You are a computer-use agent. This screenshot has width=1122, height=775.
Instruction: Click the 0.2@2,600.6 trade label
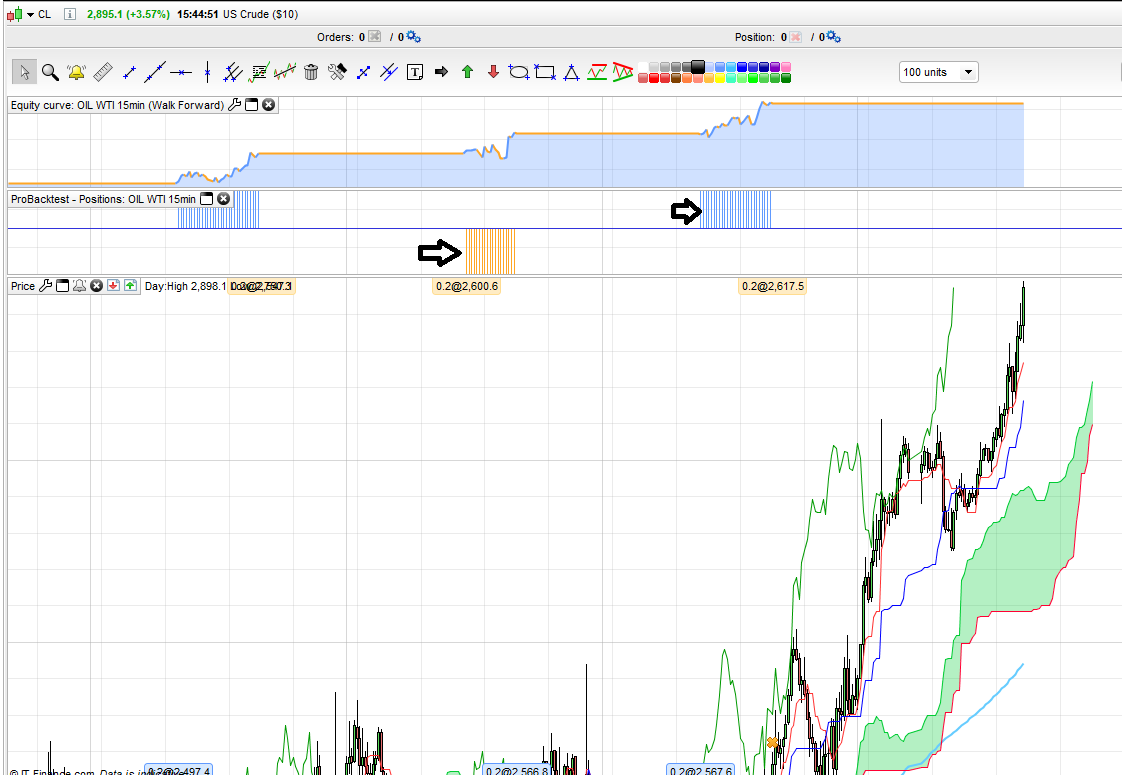[x=467, y=286]
